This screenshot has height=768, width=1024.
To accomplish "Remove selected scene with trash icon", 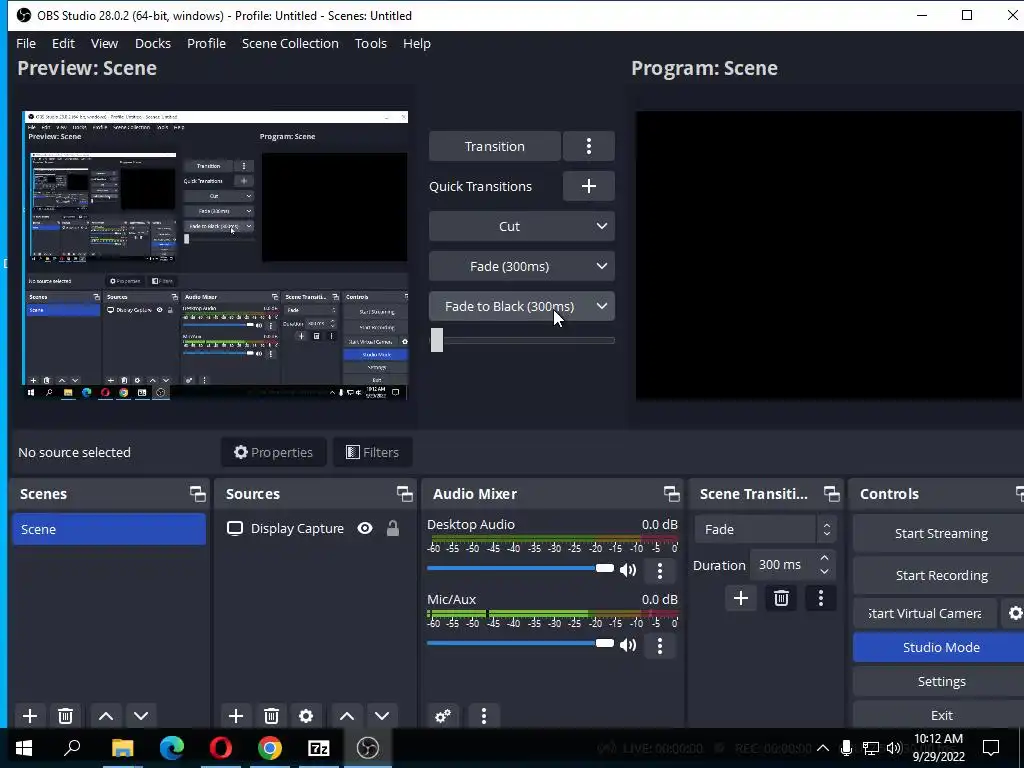I will [x=65, y=716].
